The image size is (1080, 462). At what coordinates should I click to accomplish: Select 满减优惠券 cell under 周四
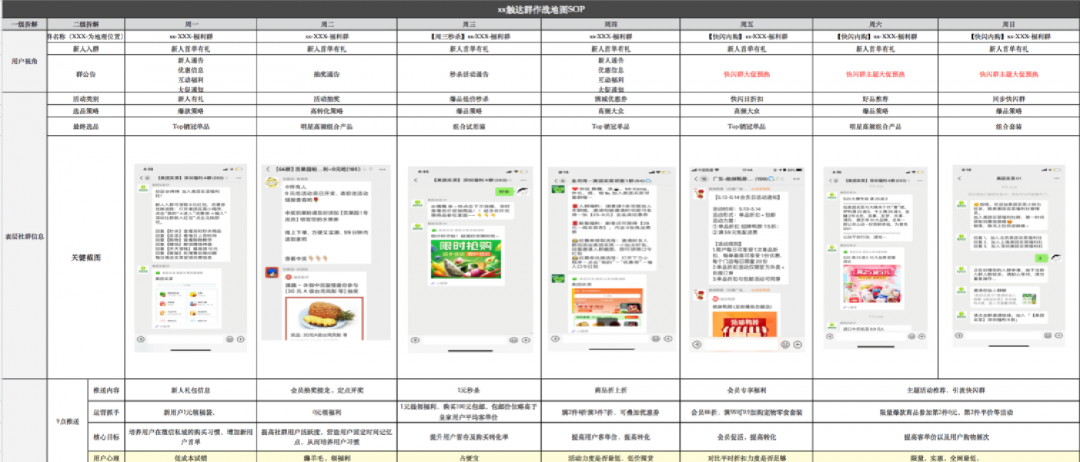611,99
